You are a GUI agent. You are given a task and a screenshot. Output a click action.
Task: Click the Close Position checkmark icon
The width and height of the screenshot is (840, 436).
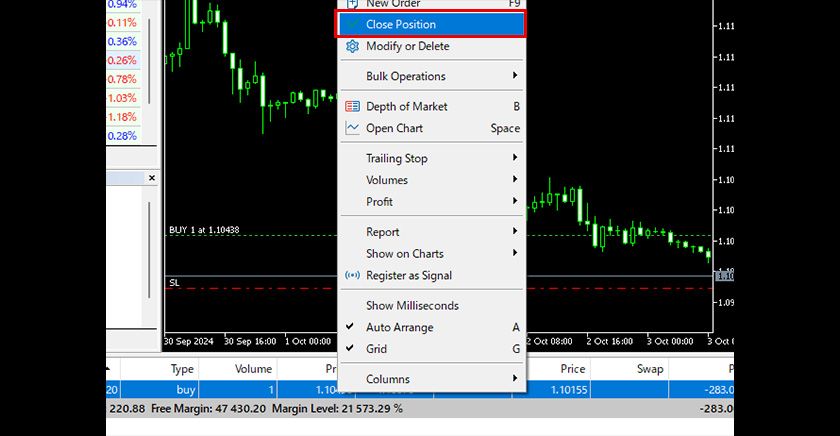pos(352,24)
